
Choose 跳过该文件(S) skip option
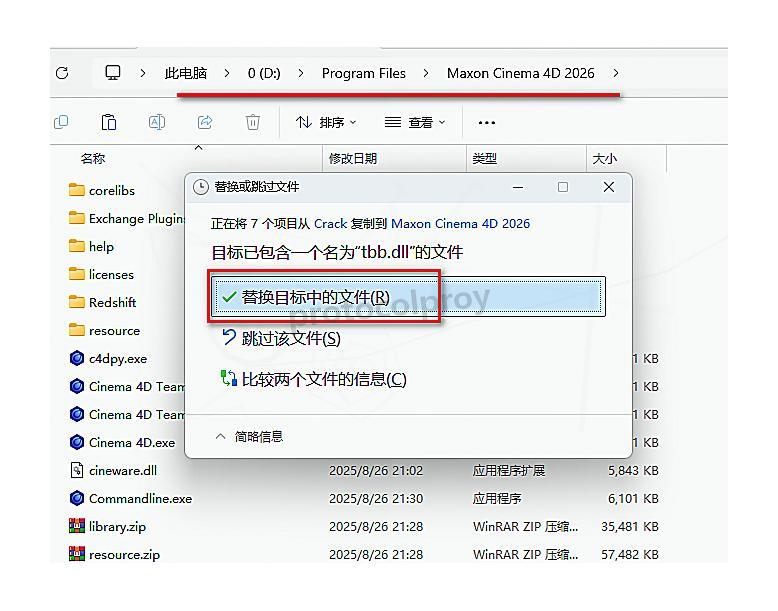pos(281,339)
